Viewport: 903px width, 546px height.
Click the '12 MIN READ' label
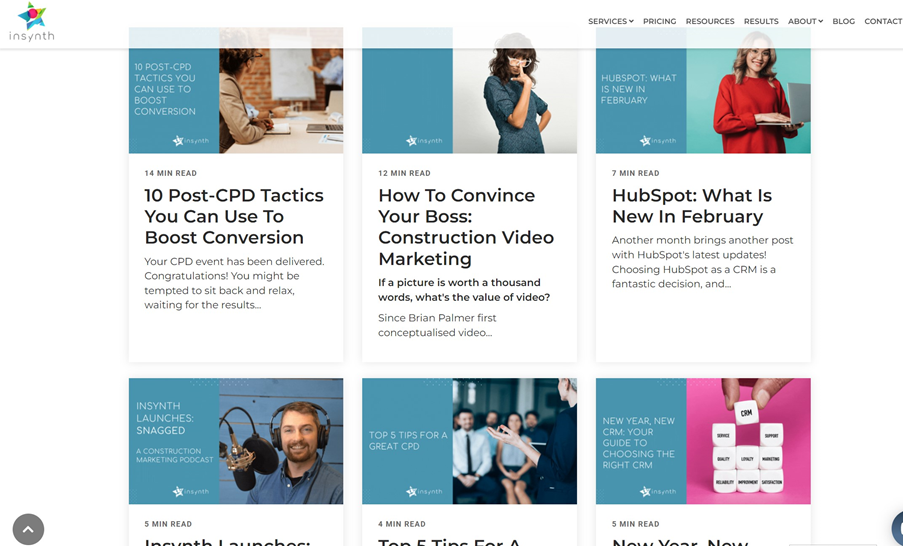pos(404,173)
